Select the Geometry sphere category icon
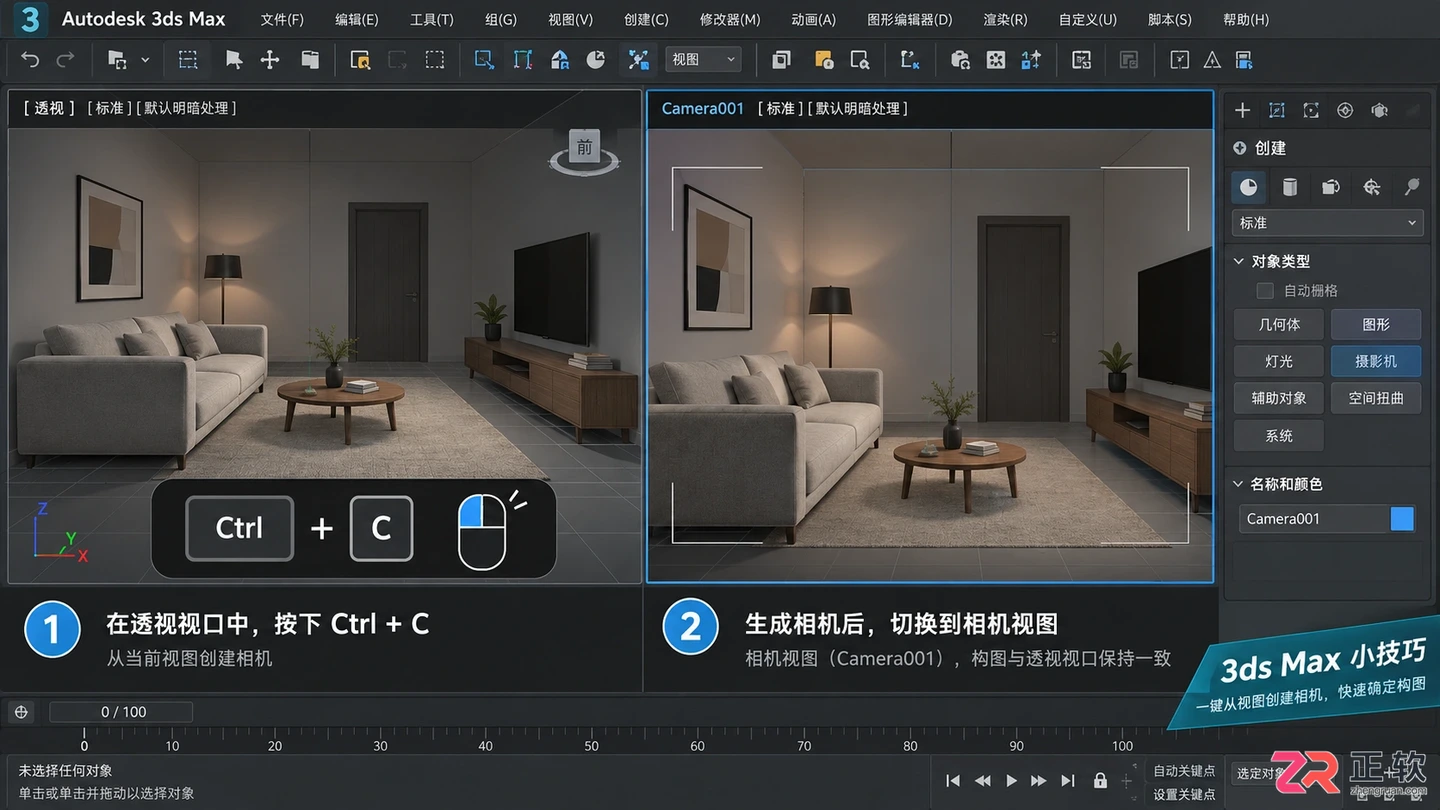Viewport: 1440px width, 810px height. click(1249, 187)
